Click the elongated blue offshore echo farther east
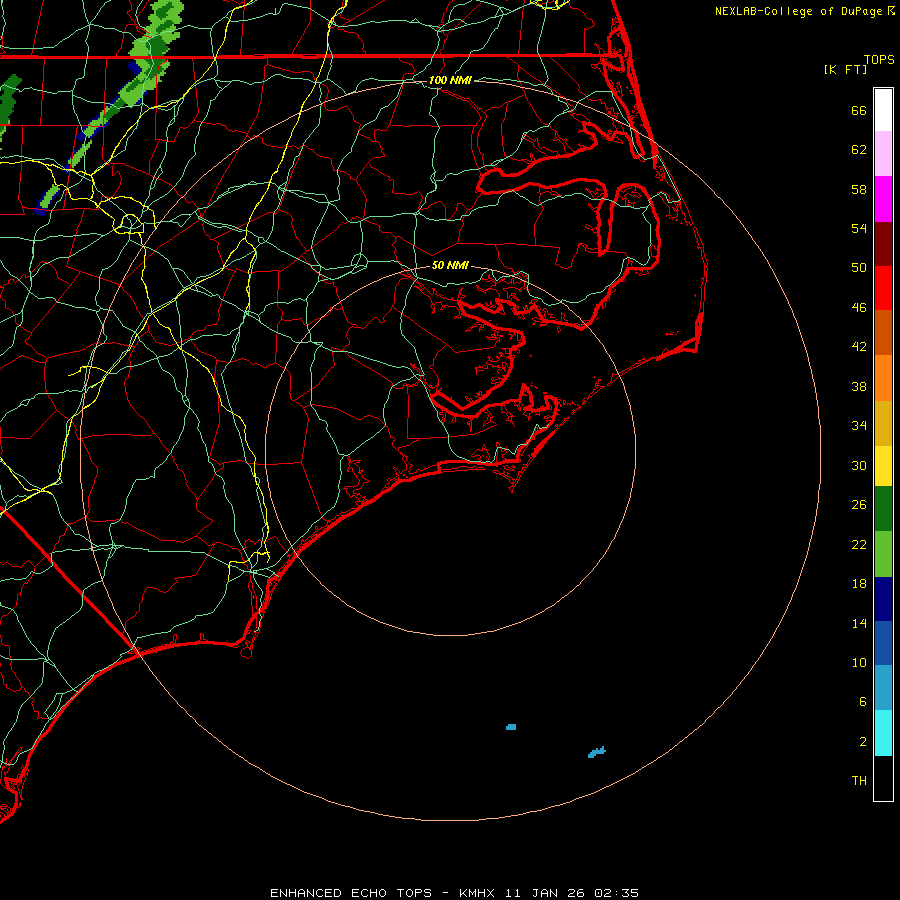 (596, 752)
